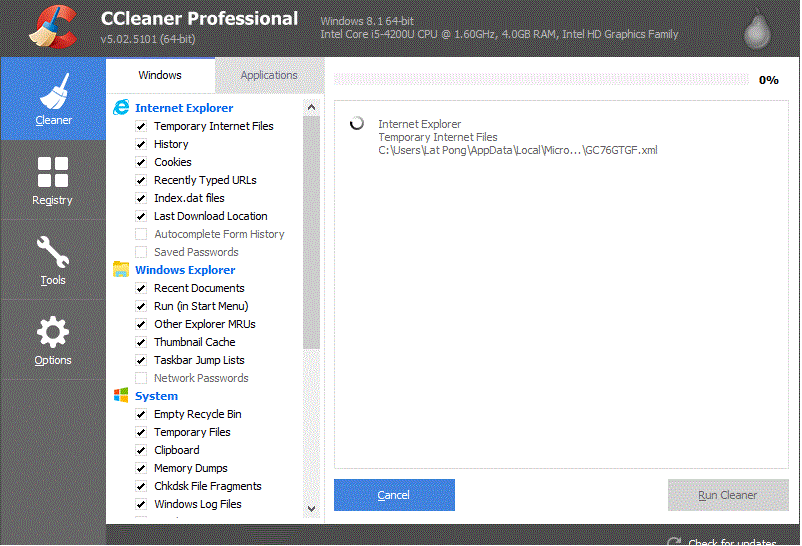Uncheck Temporary Internet Files

[x=141, y=126]
